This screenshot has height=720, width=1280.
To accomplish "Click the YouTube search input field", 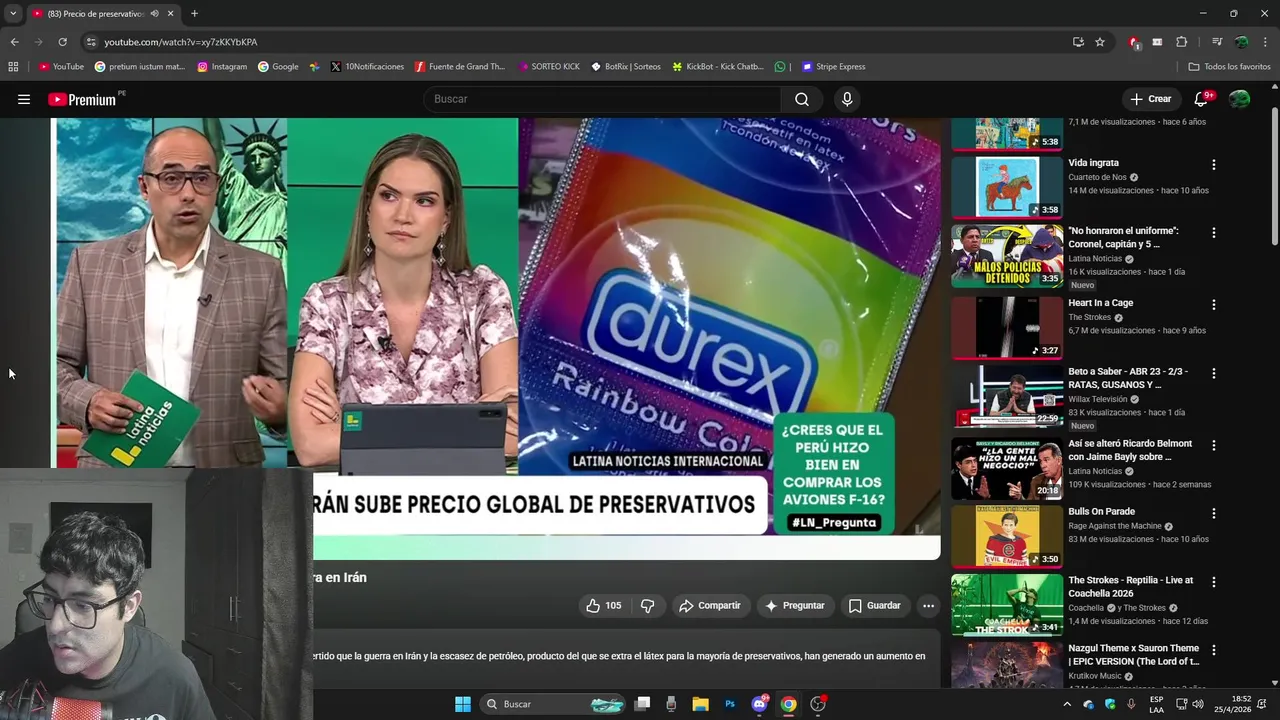I will pyautogui.click(x=603, y=99).
